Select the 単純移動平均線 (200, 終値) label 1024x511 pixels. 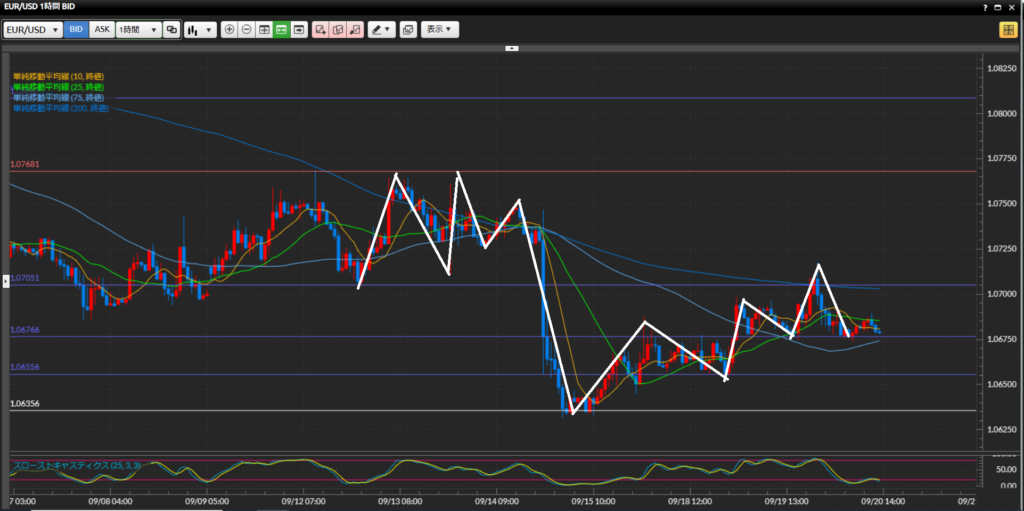[x=58, y=108]
